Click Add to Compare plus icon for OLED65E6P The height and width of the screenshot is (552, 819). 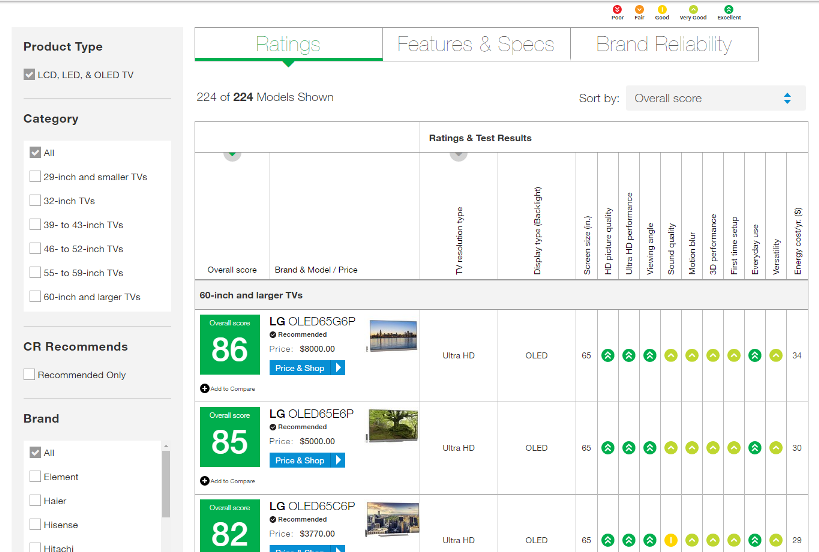204,481
